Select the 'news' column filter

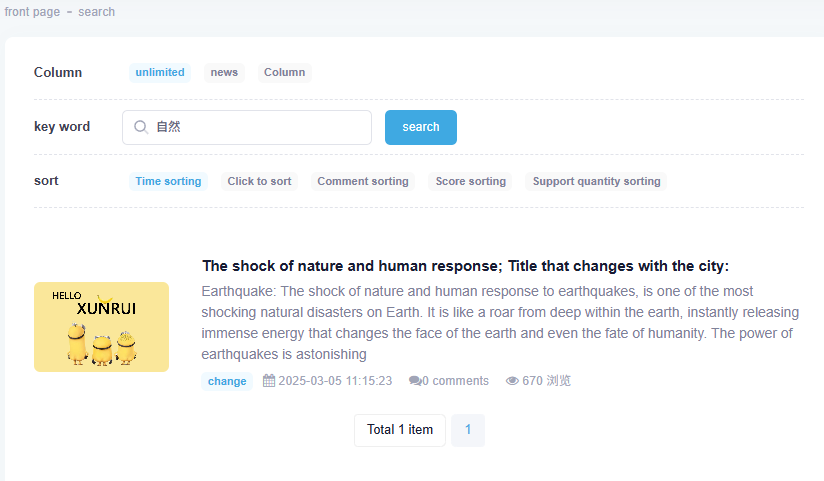224,72
